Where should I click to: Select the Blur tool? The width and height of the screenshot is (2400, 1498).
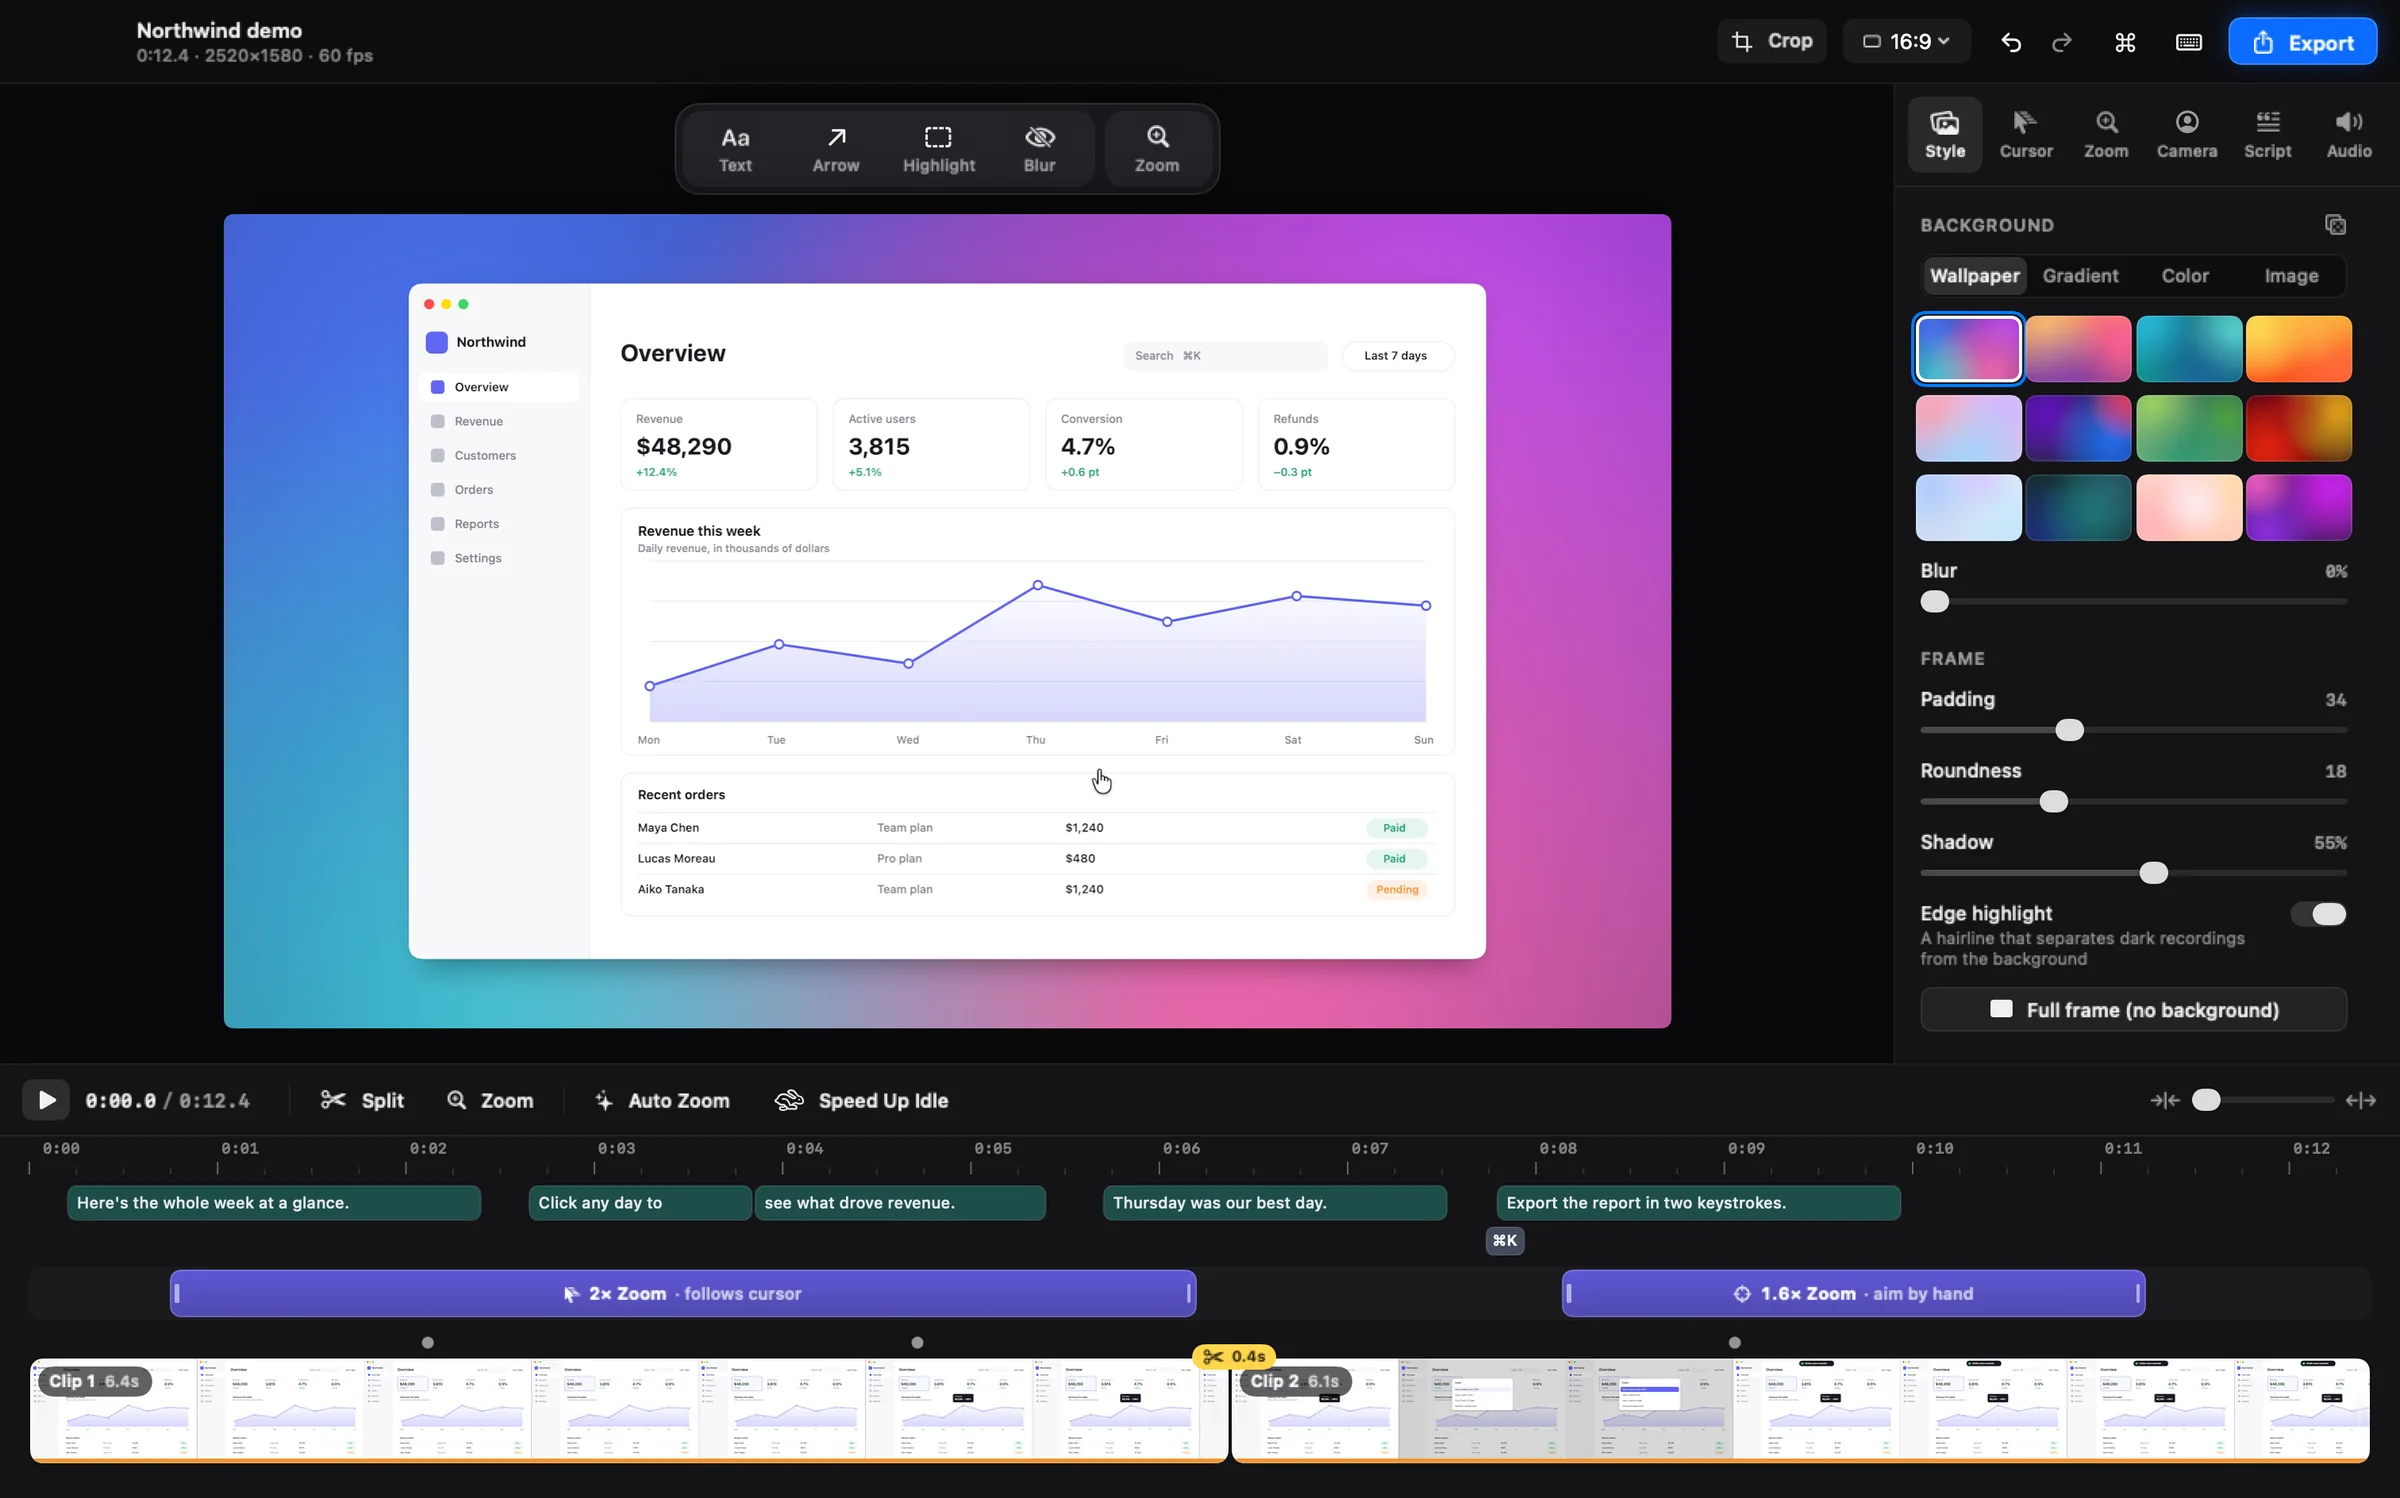1039,149
